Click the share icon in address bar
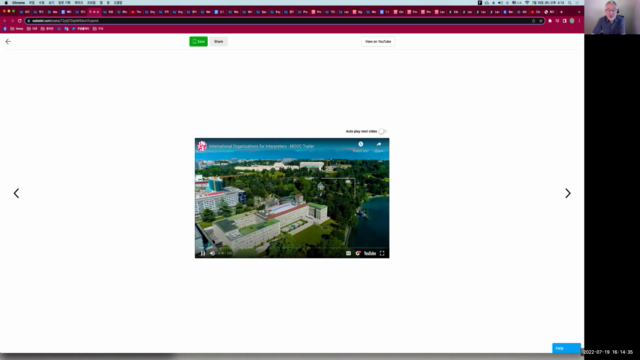This screenshot has width=640, height=360. (x=533, y=21)
